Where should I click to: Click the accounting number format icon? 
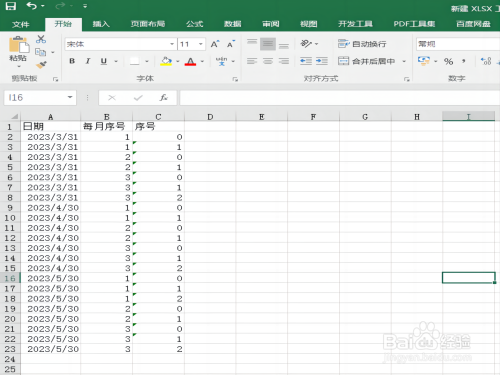coord(423,61)
